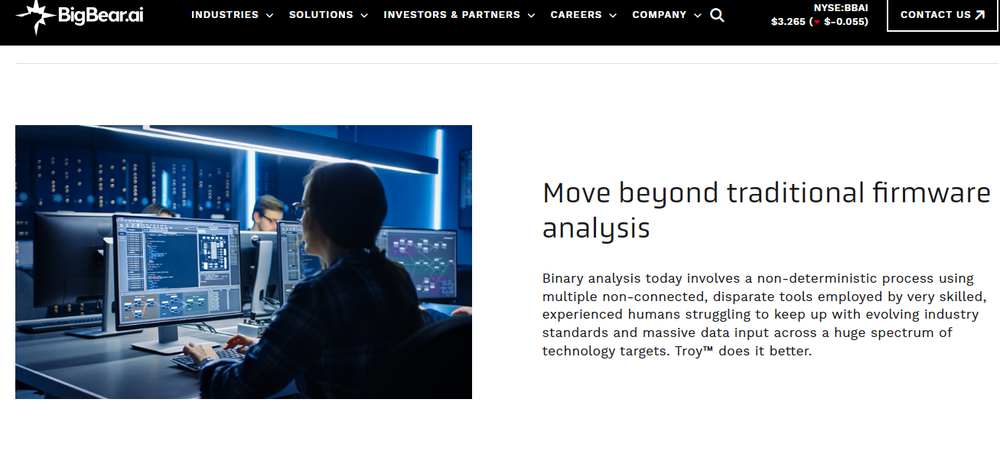Expand the chevron next to Industries
This screenshot has width=1000, height=453.
click(269, 15)
